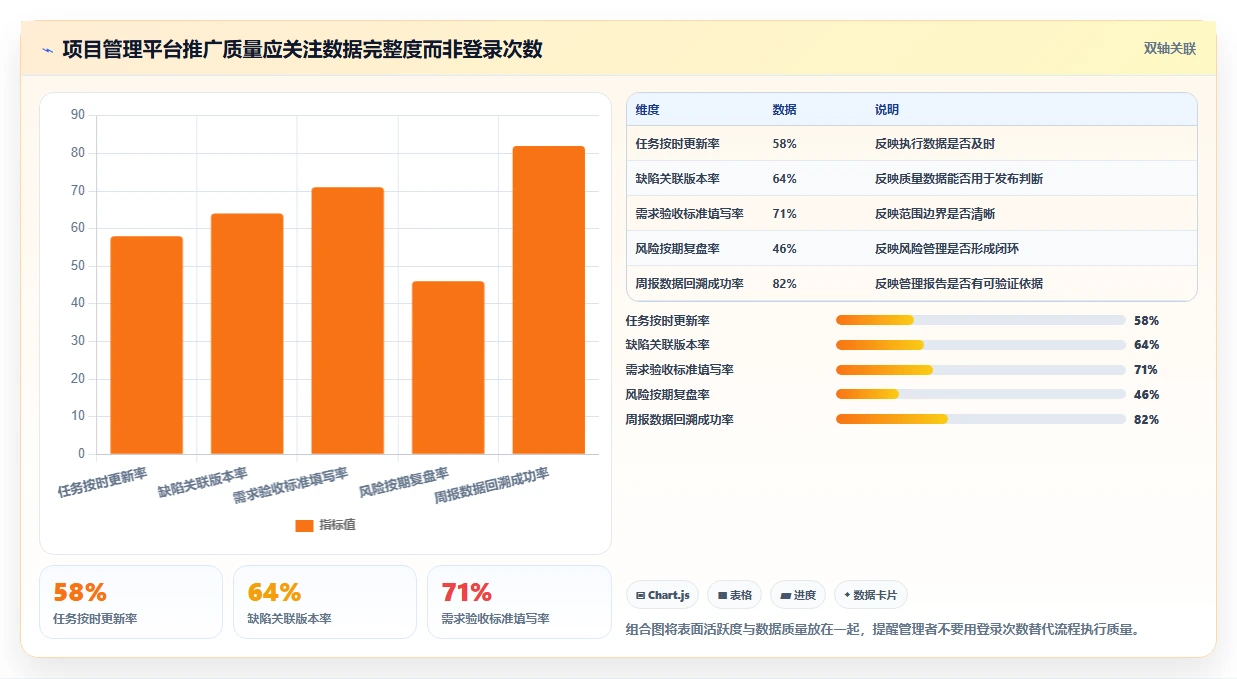The image size is (1237, 679).
Task: Click the 反映质量数据能否用于发布判断 description cell
Action: 959,179
